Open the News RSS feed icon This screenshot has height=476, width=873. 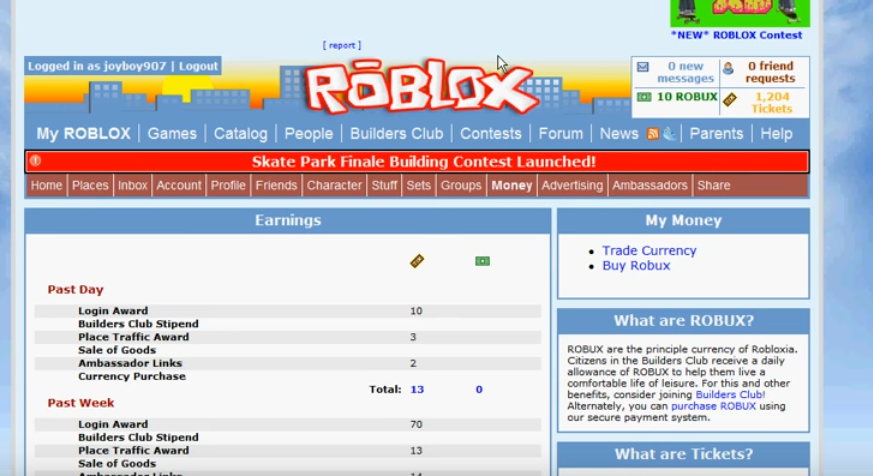pyautogui.click(x=653, y=134)
